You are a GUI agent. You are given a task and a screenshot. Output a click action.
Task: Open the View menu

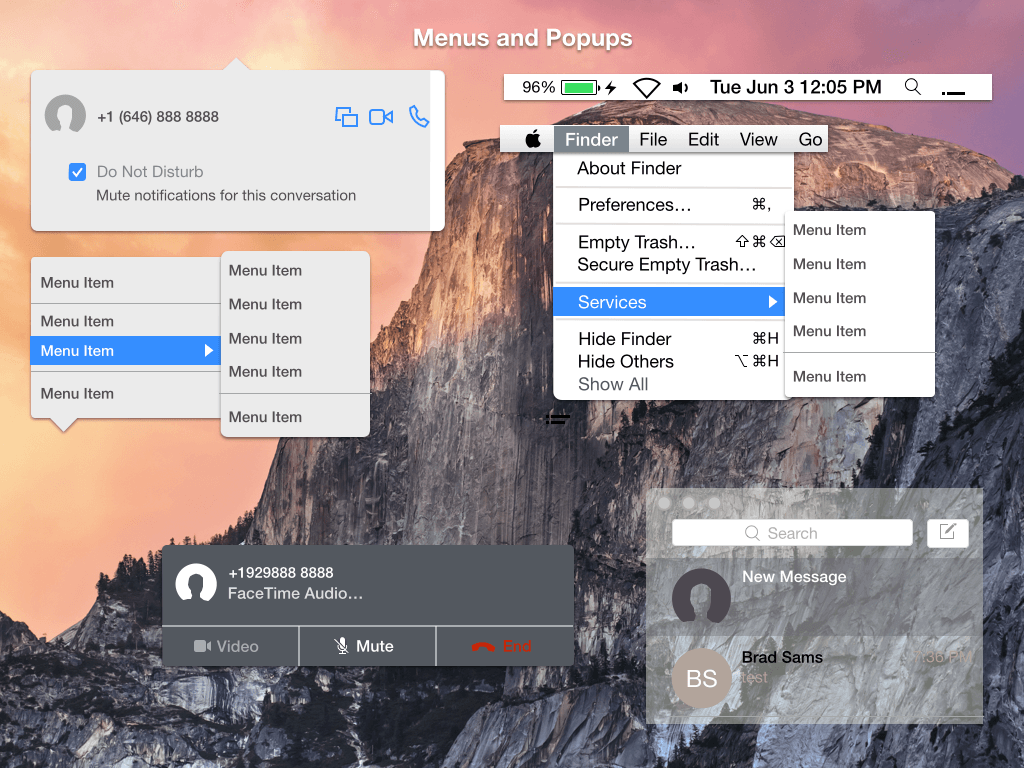[758, 139]
